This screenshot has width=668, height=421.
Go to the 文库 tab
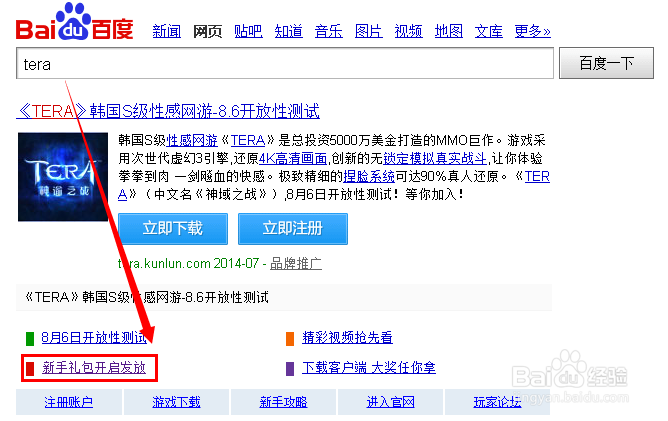click(489, 31)
